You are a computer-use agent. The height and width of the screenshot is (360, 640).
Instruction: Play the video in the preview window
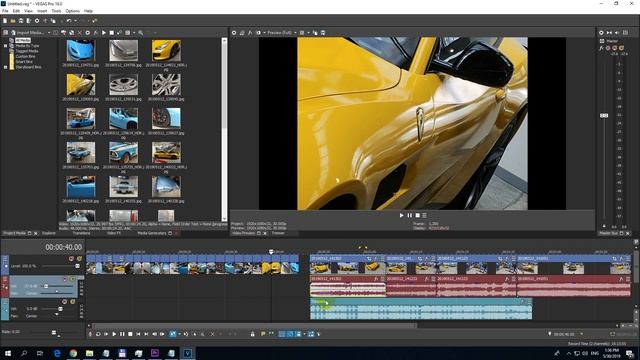click(401, 216)
